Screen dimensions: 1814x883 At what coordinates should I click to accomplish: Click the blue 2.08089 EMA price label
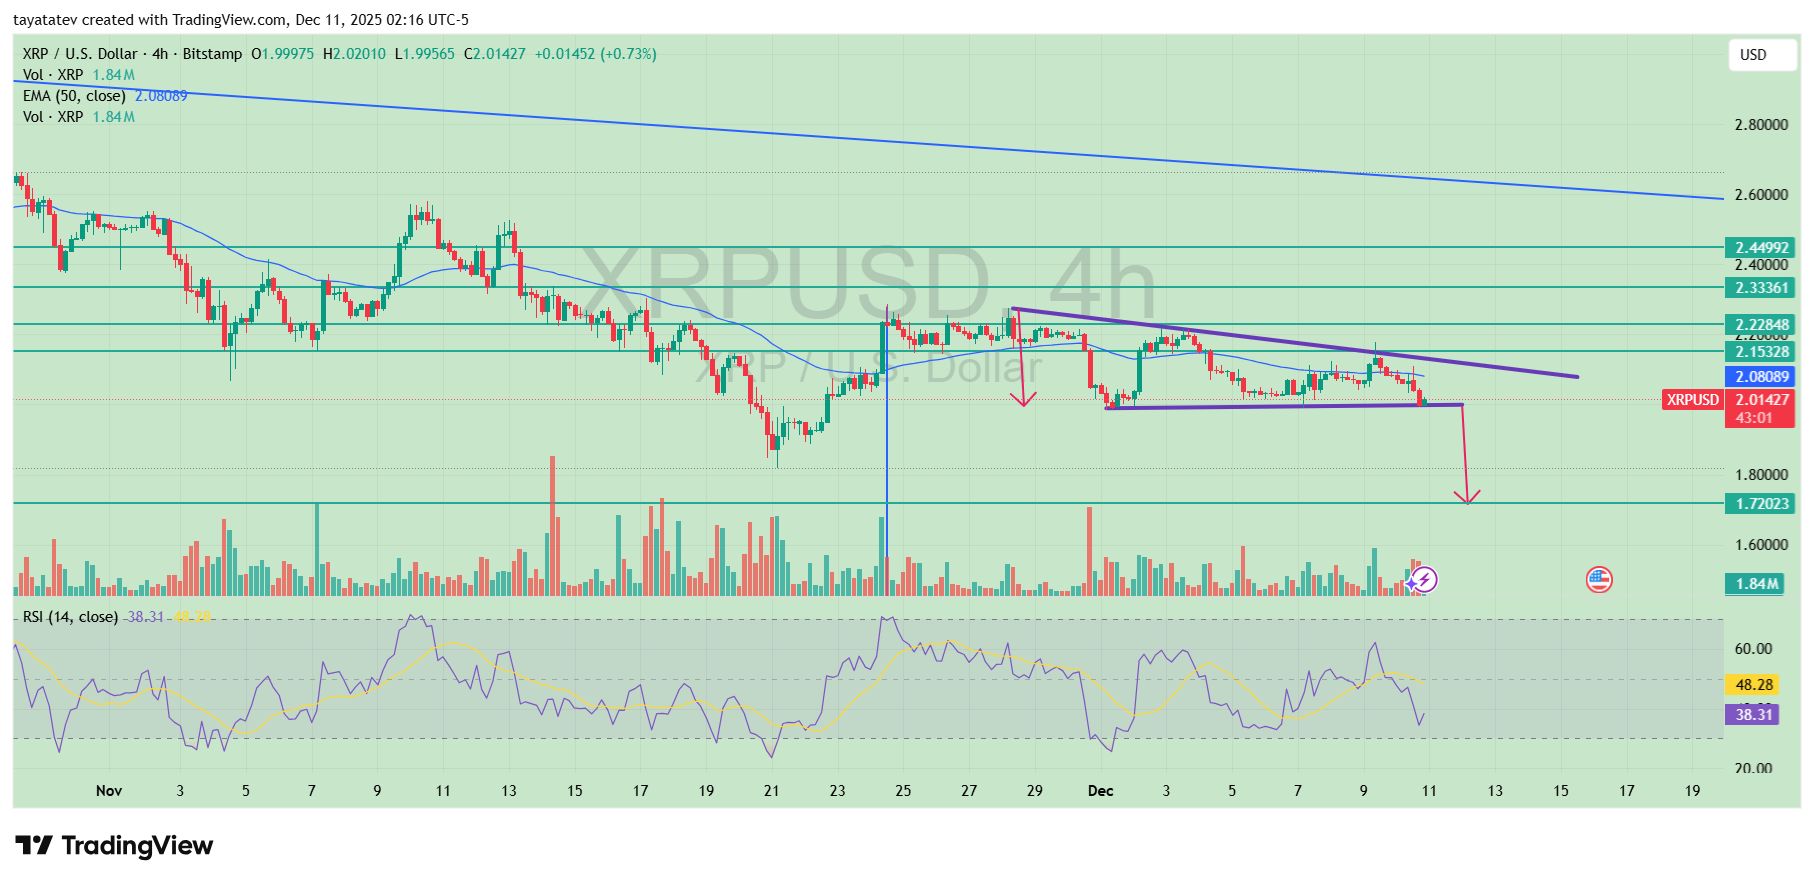click(1760, 377)
